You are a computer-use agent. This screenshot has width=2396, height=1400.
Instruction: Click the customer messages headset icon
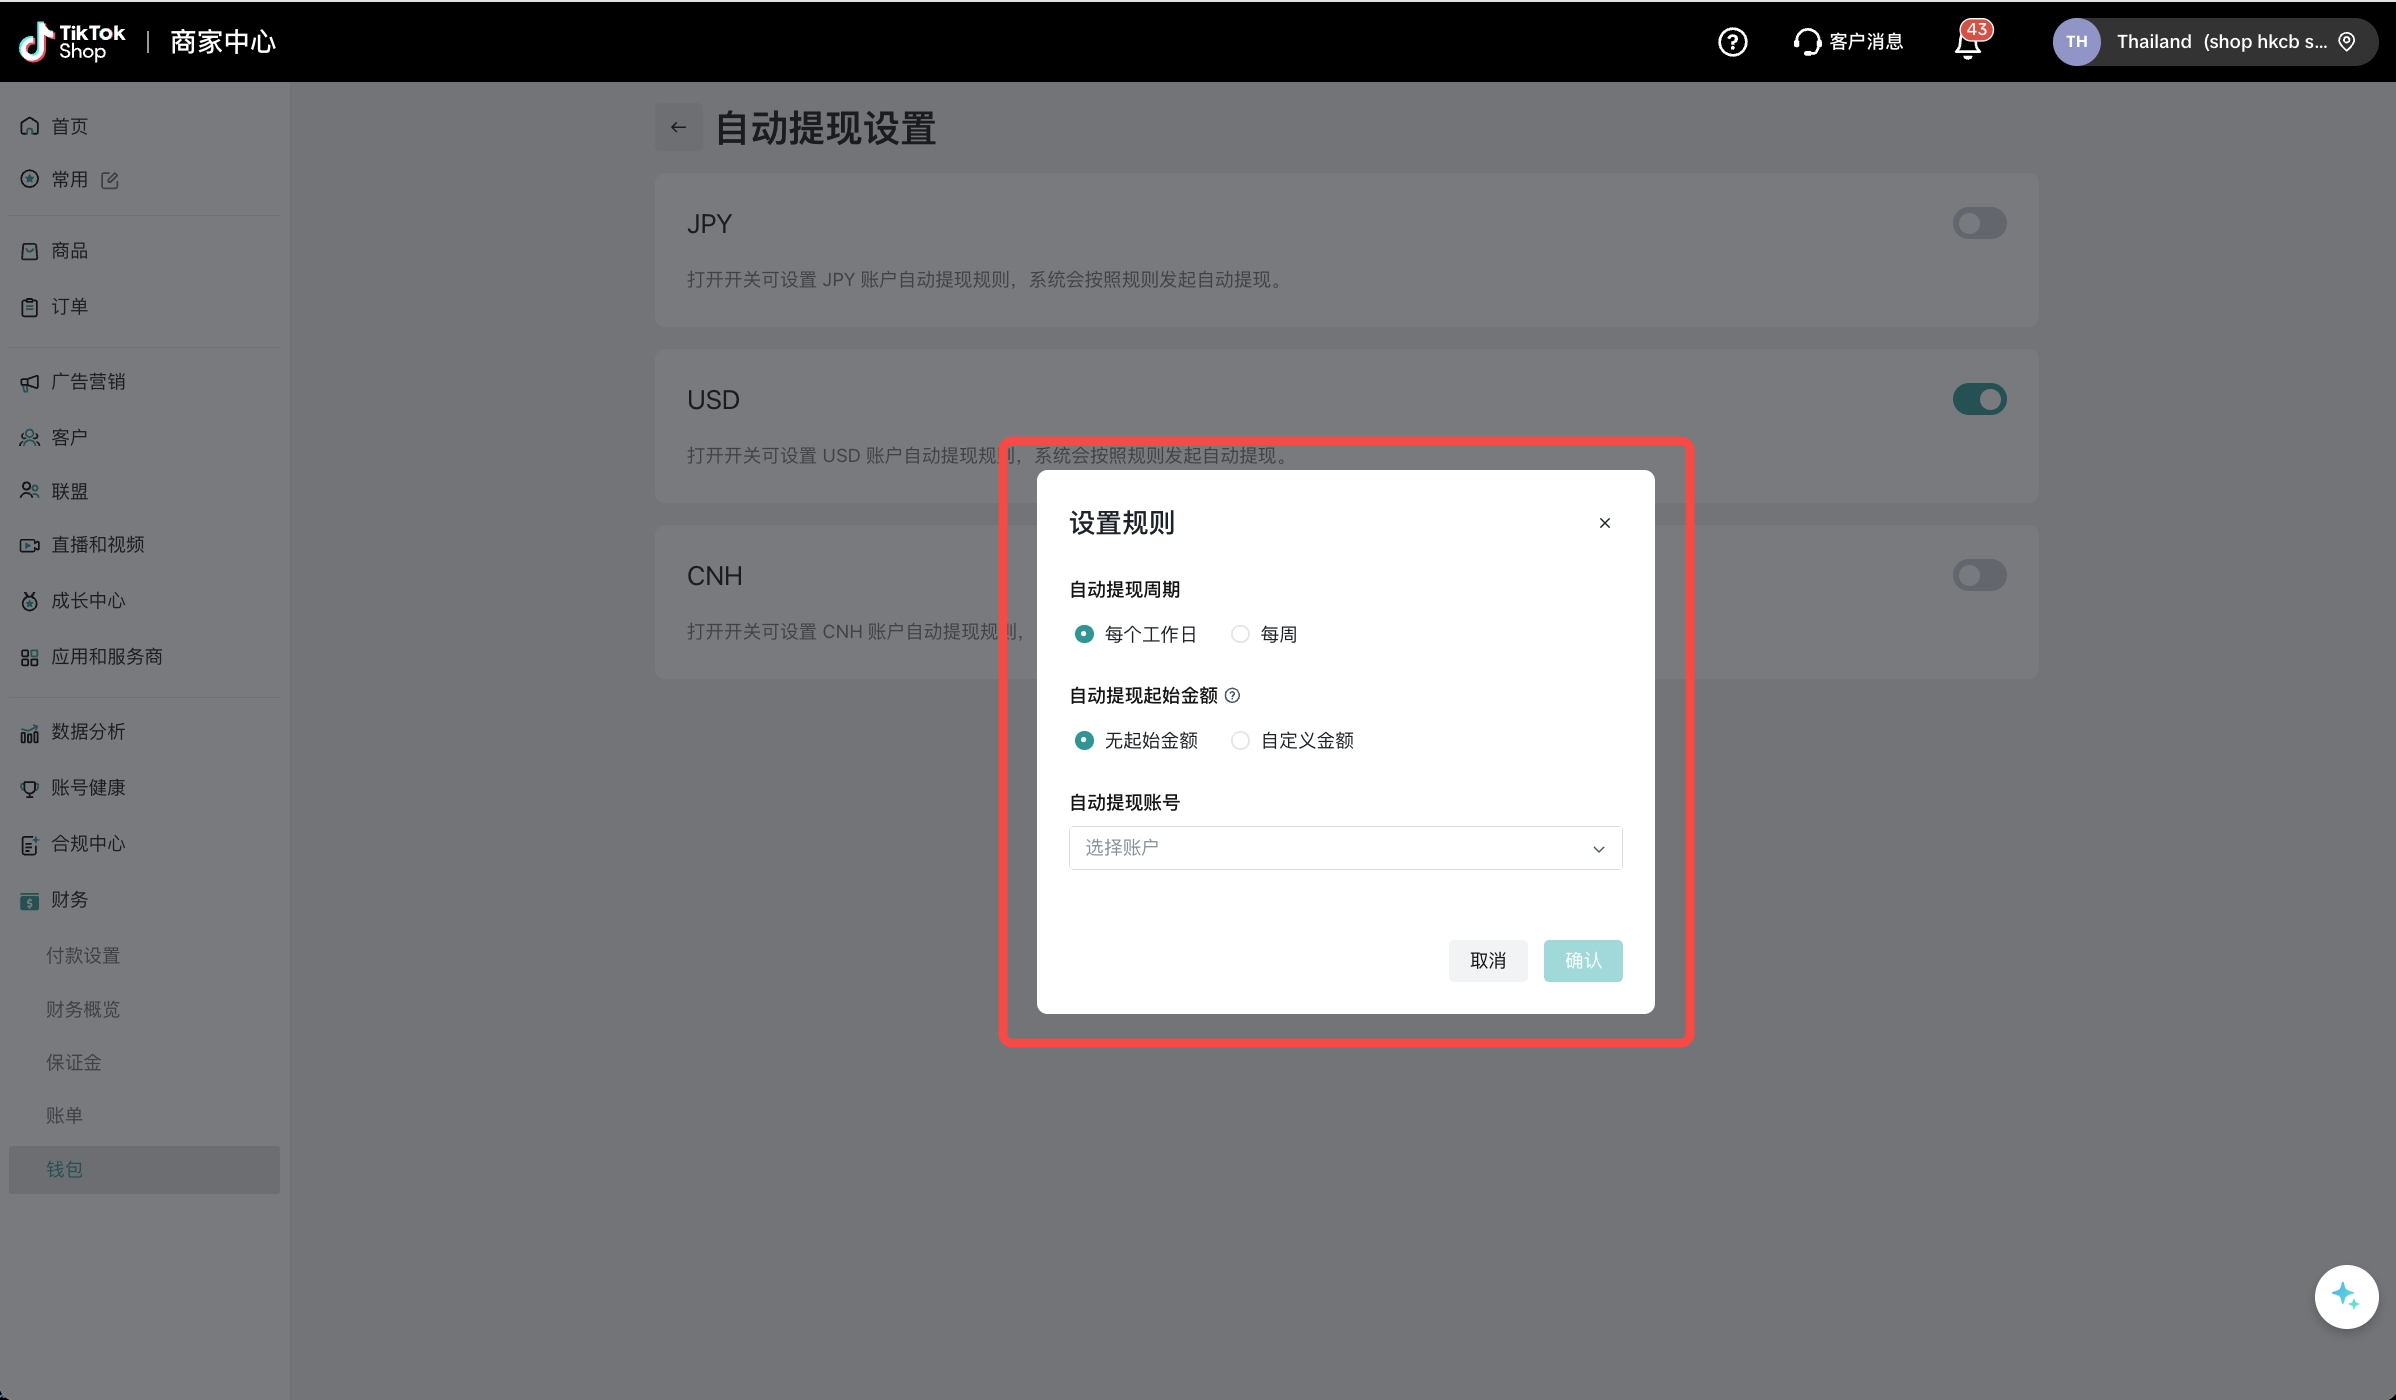(1807, 42)
